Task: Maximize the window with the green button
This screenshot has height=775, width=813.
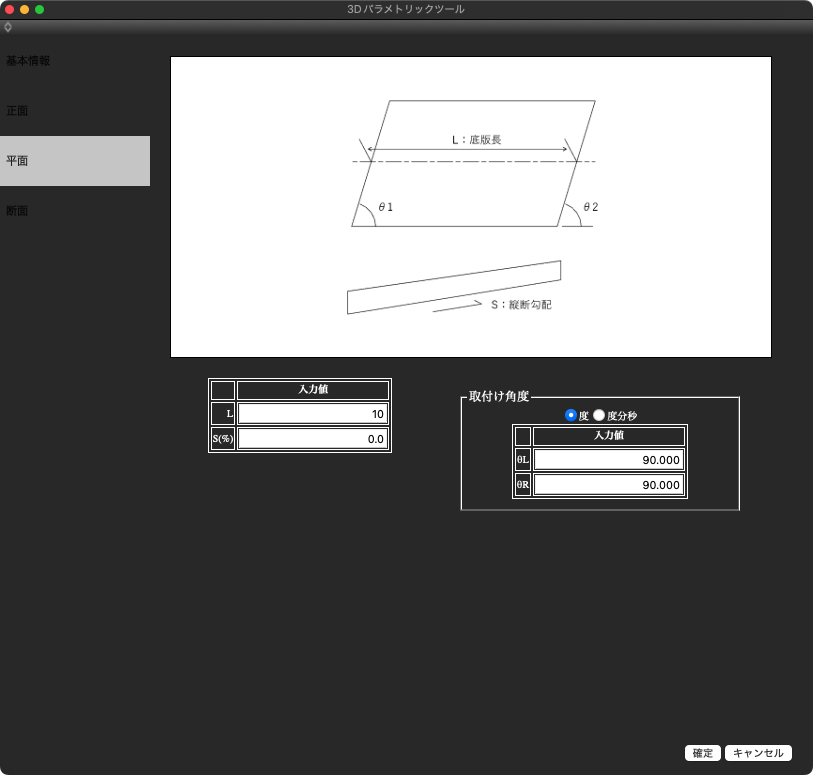Action: [x=40, y=9]
